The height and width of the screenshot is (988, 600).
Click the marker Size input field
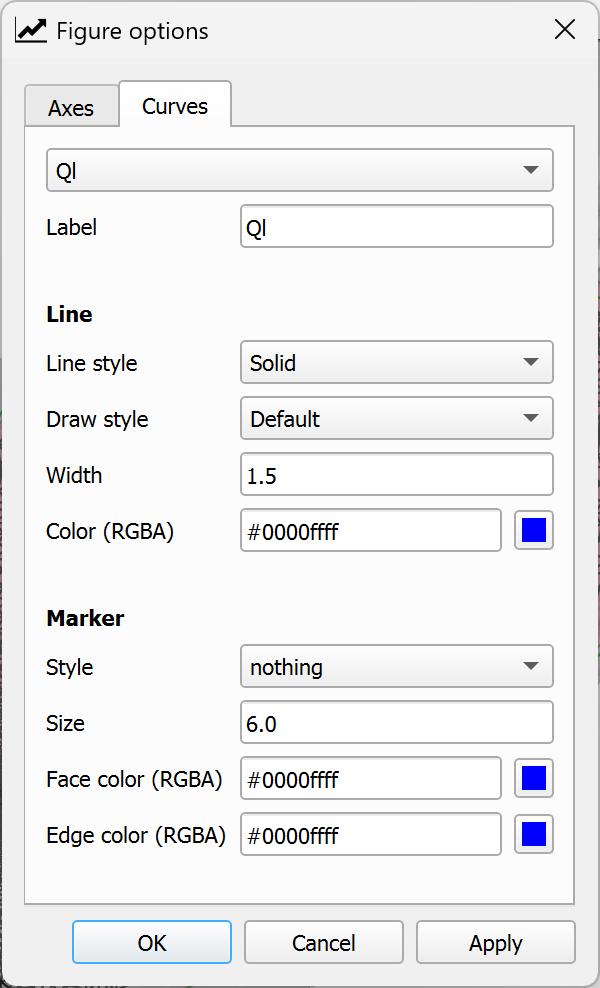point(396,723)
